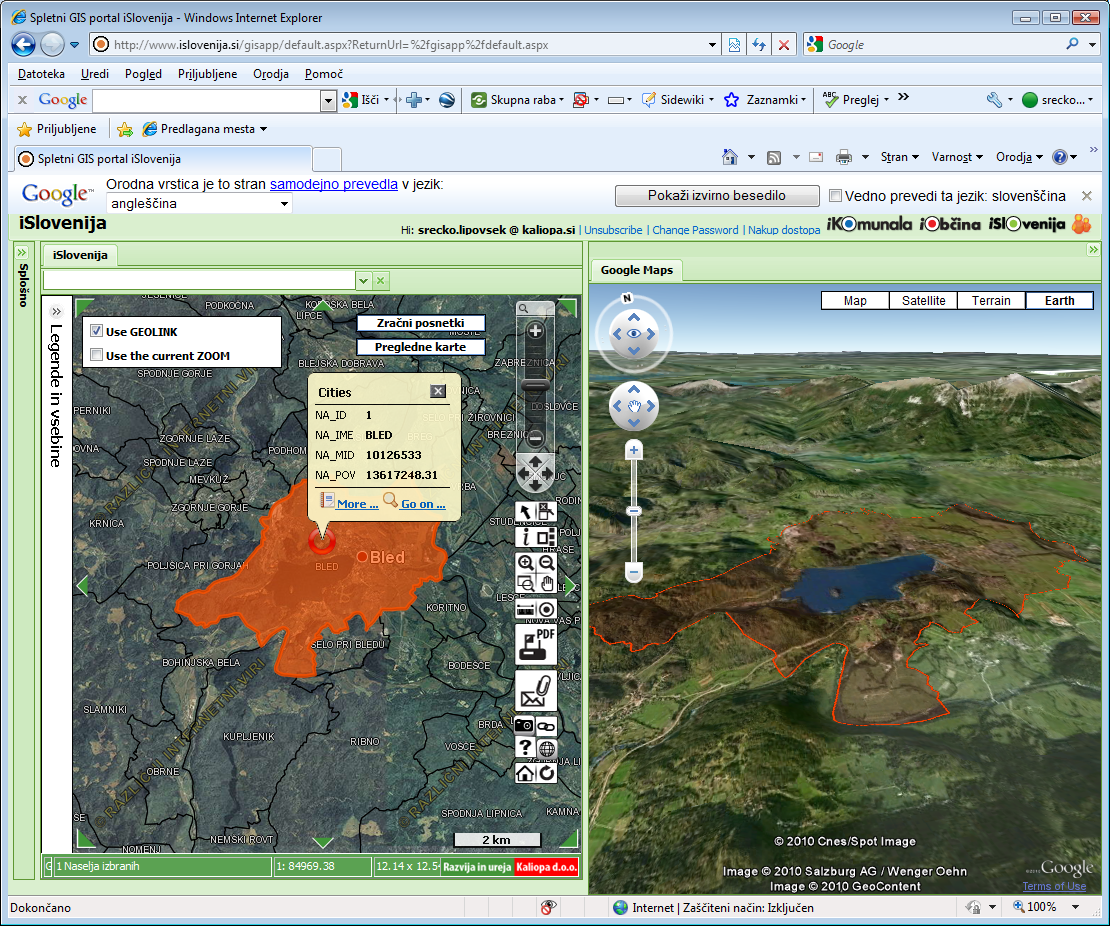This screenshot has width=1110, height=926.
Task: Open the Priljubljene menu
Action: (x=207, y=74)
